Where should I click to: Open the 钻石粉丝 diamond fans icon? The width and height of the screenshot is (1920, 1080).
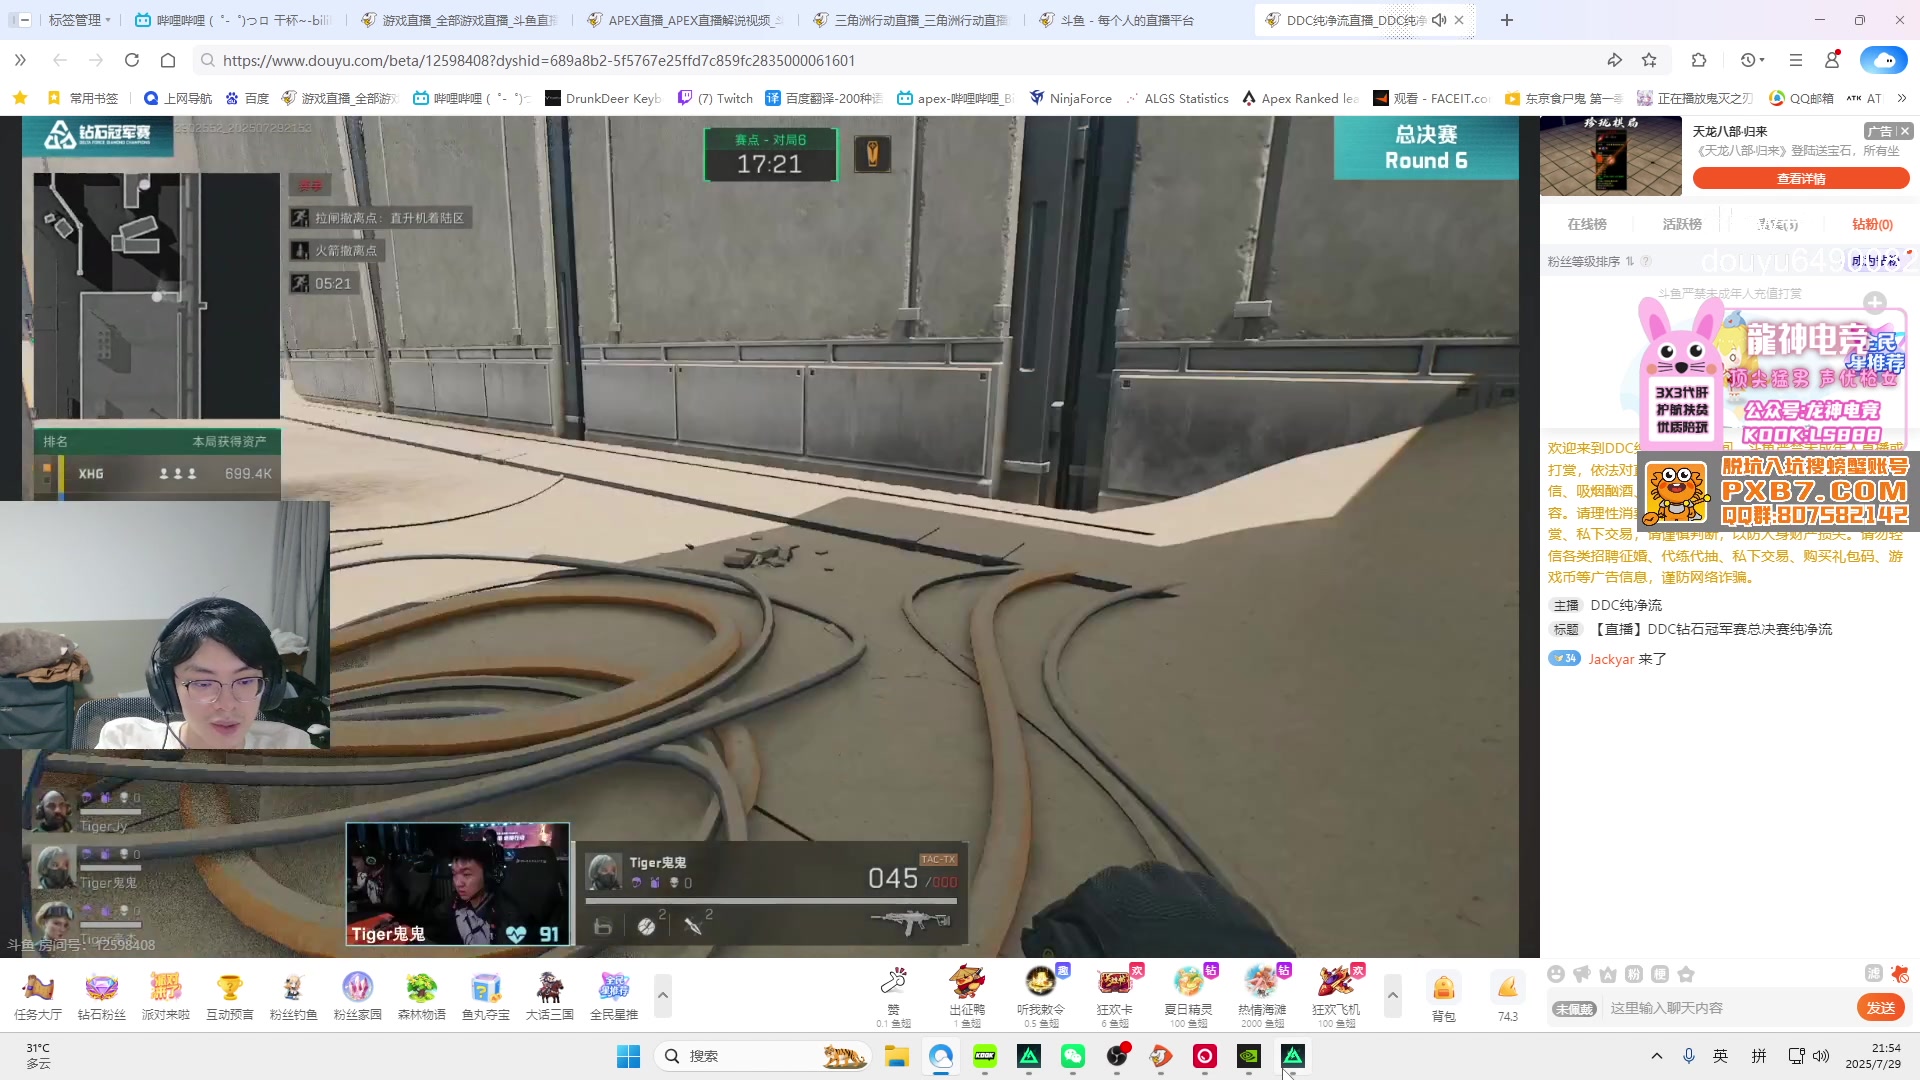102,996
